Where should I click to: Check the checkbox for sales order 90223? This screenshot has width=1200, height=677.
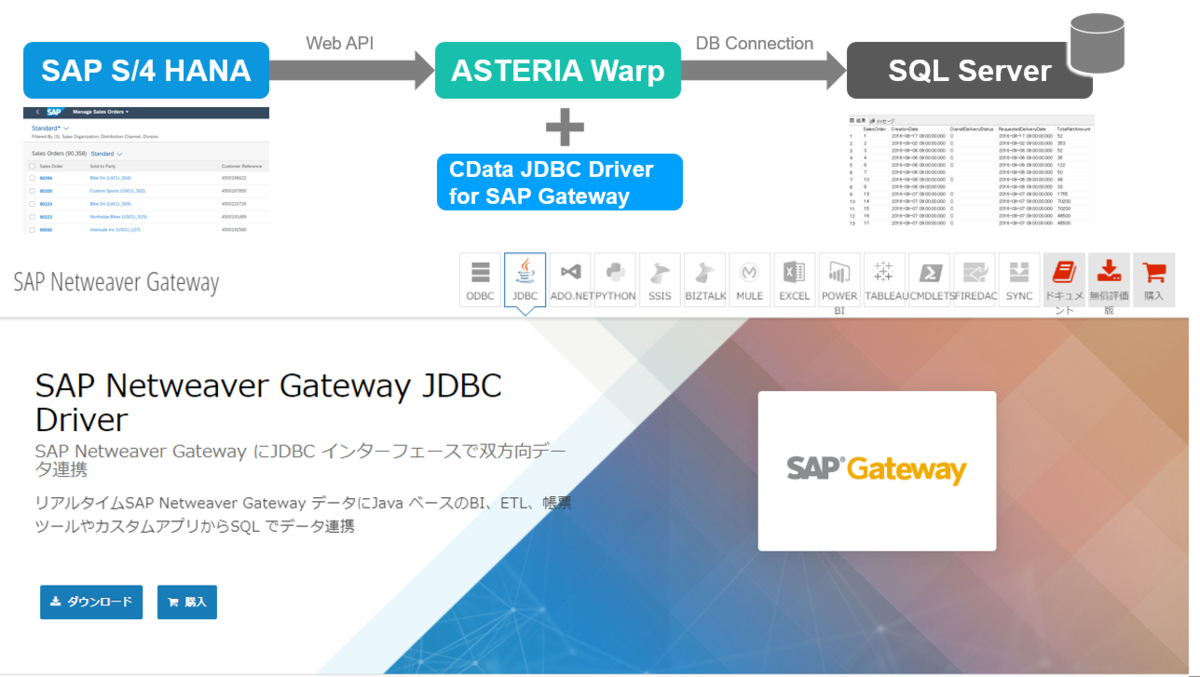tap(32, 217)
